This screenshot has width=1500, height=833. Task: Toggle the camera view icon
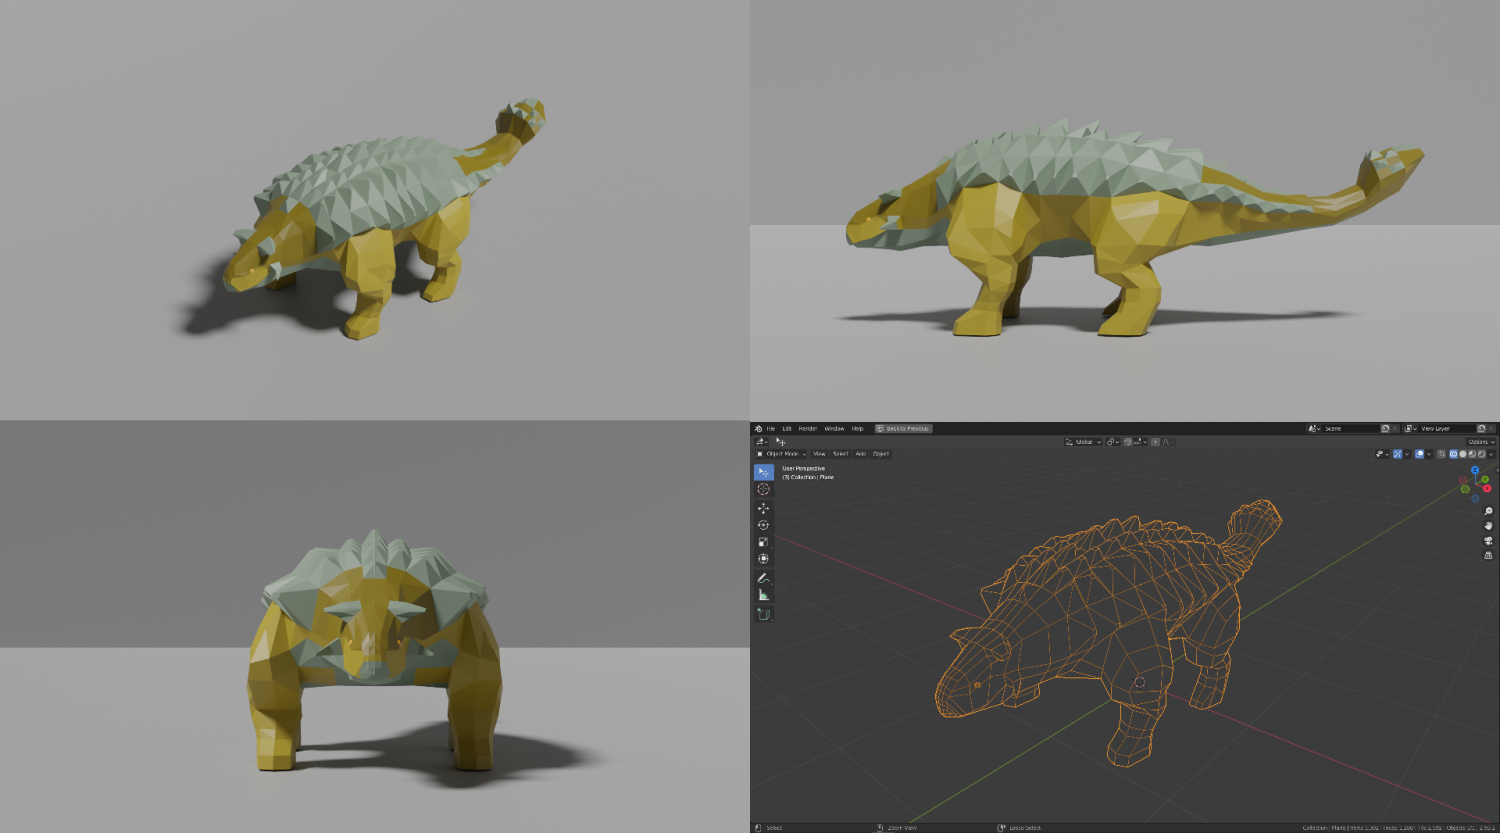coord(1488,541)
